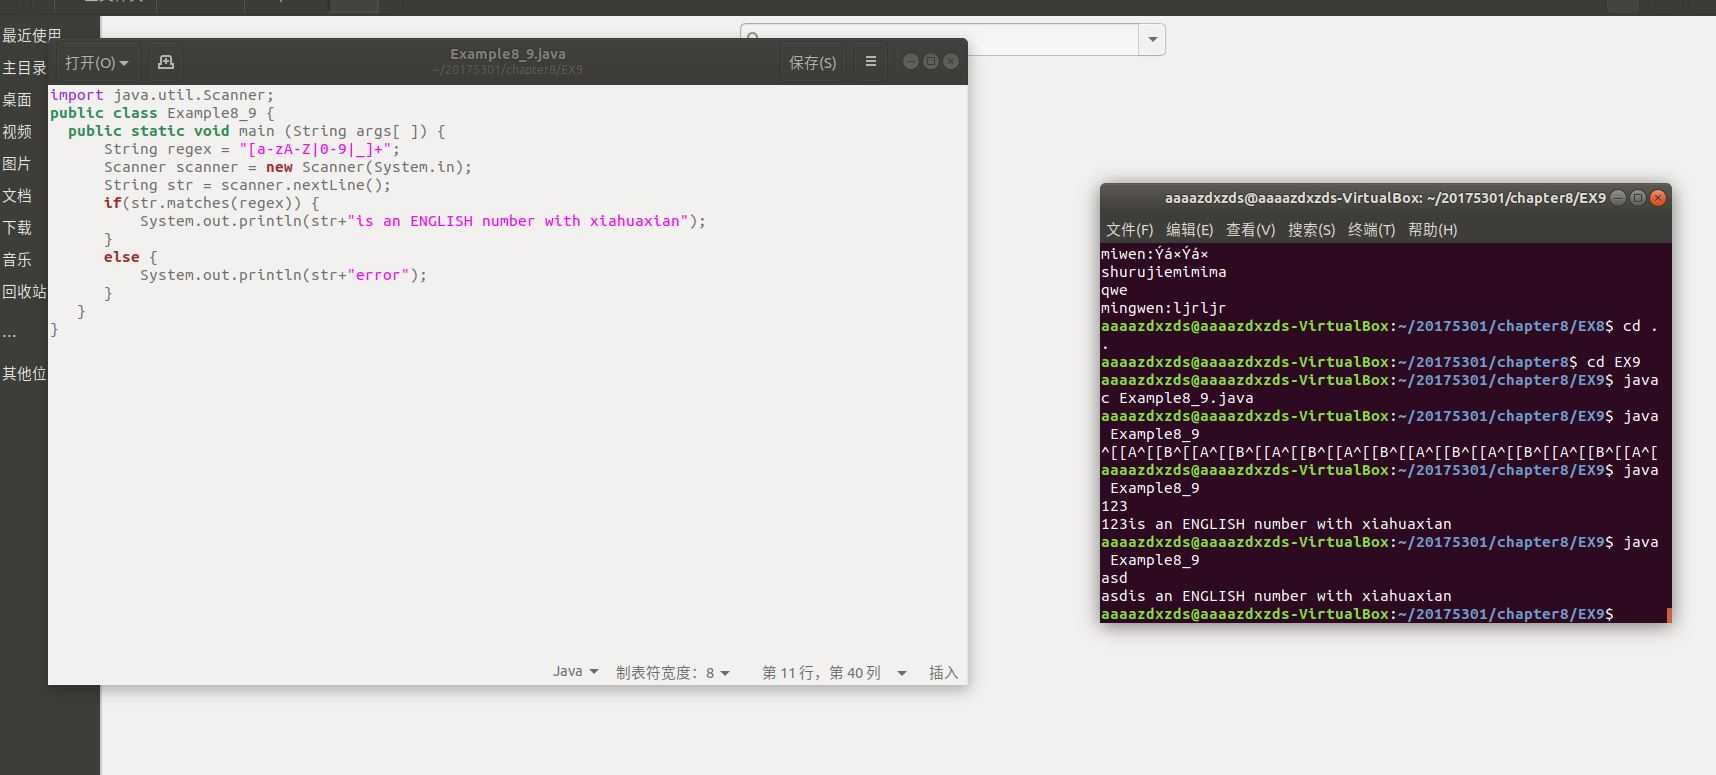
Task: Click the regex string line in code
Action: [x=251, y=149]
